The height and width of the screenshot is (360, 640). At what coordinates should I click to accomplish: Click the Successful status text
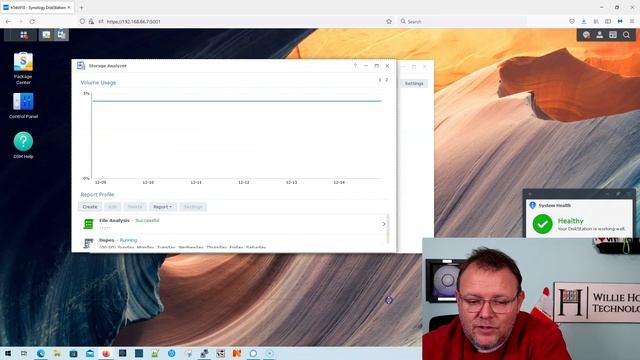click(x=147, y=220)
